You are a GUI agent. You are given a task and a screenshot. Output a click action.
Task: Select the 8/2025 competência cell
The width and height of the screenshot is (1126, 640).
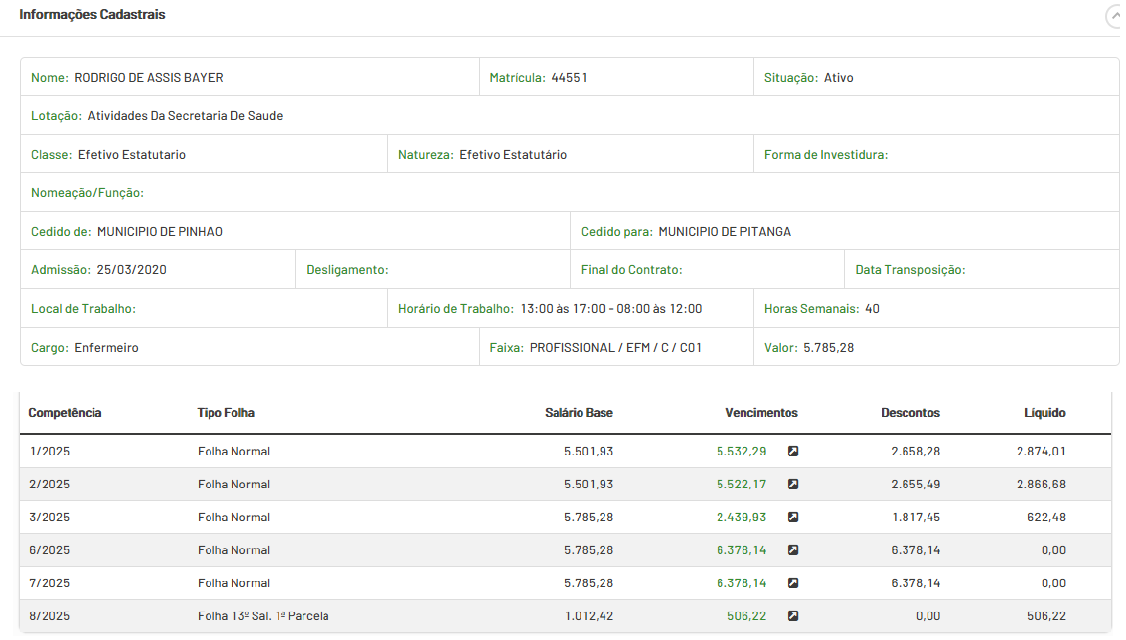tap(49, 616)
